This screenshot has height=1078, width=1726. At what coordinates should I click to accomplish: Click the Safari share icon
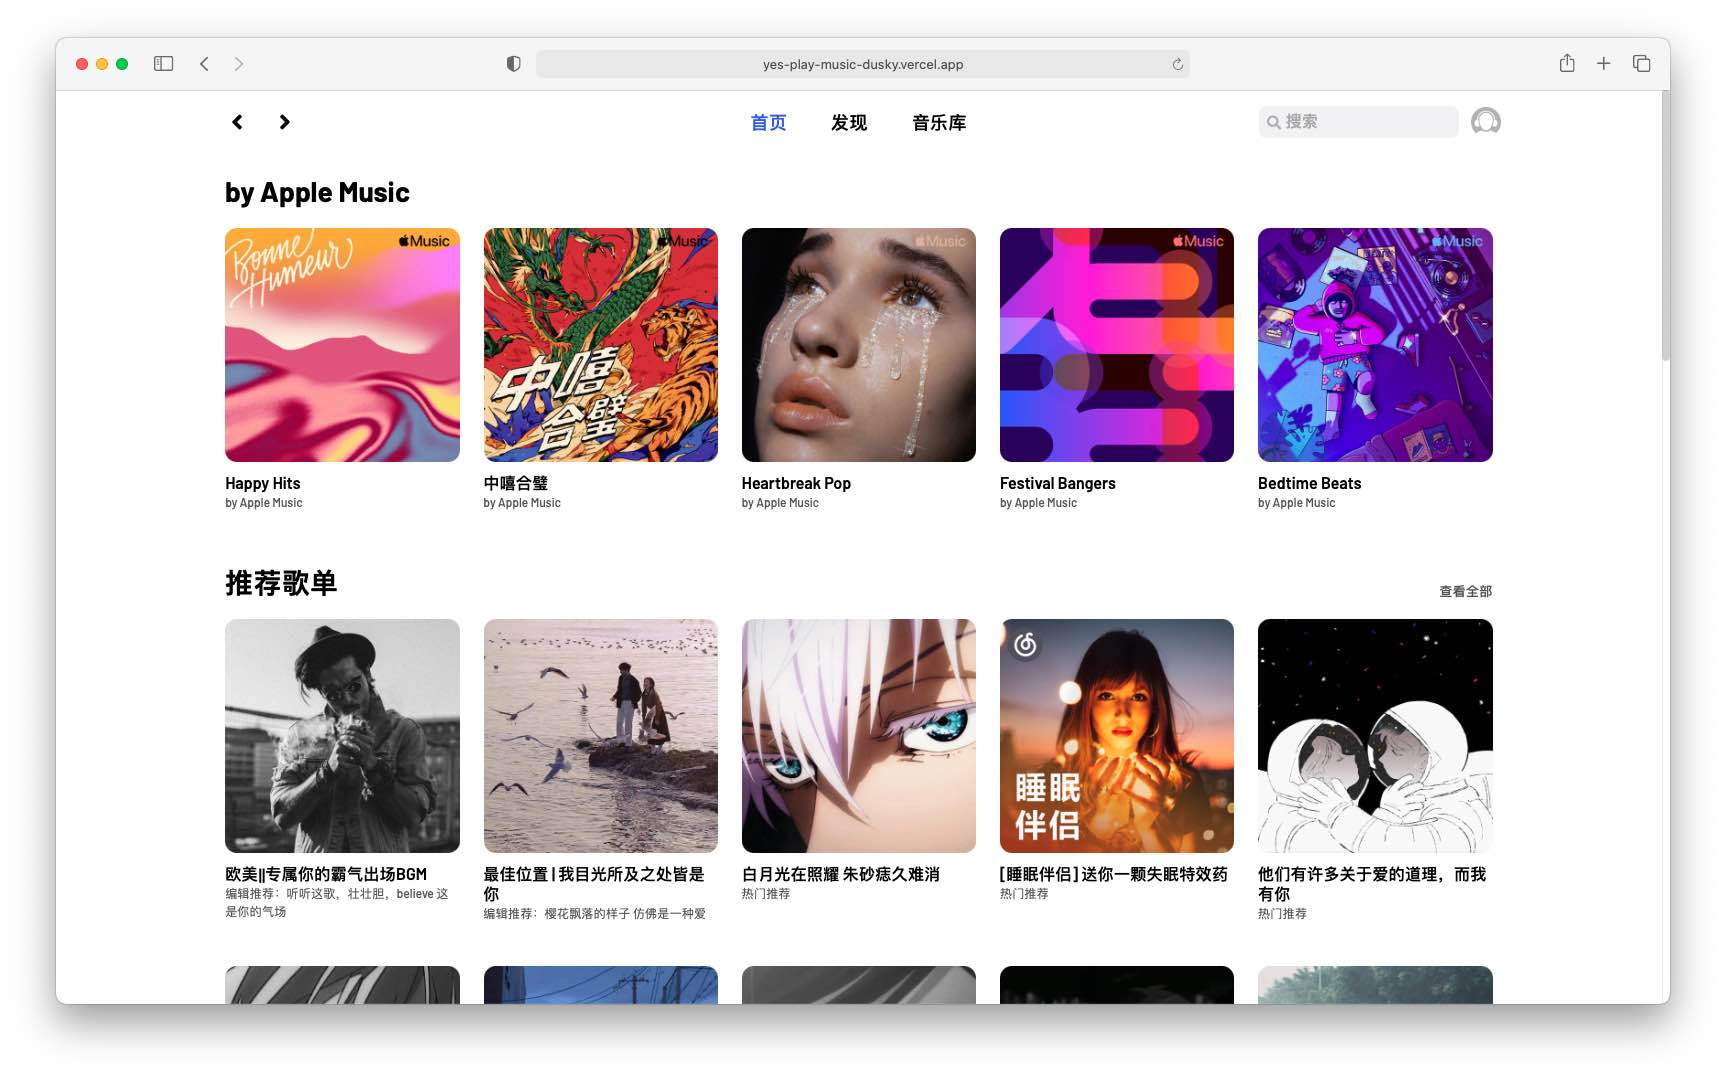[1567, 64]
